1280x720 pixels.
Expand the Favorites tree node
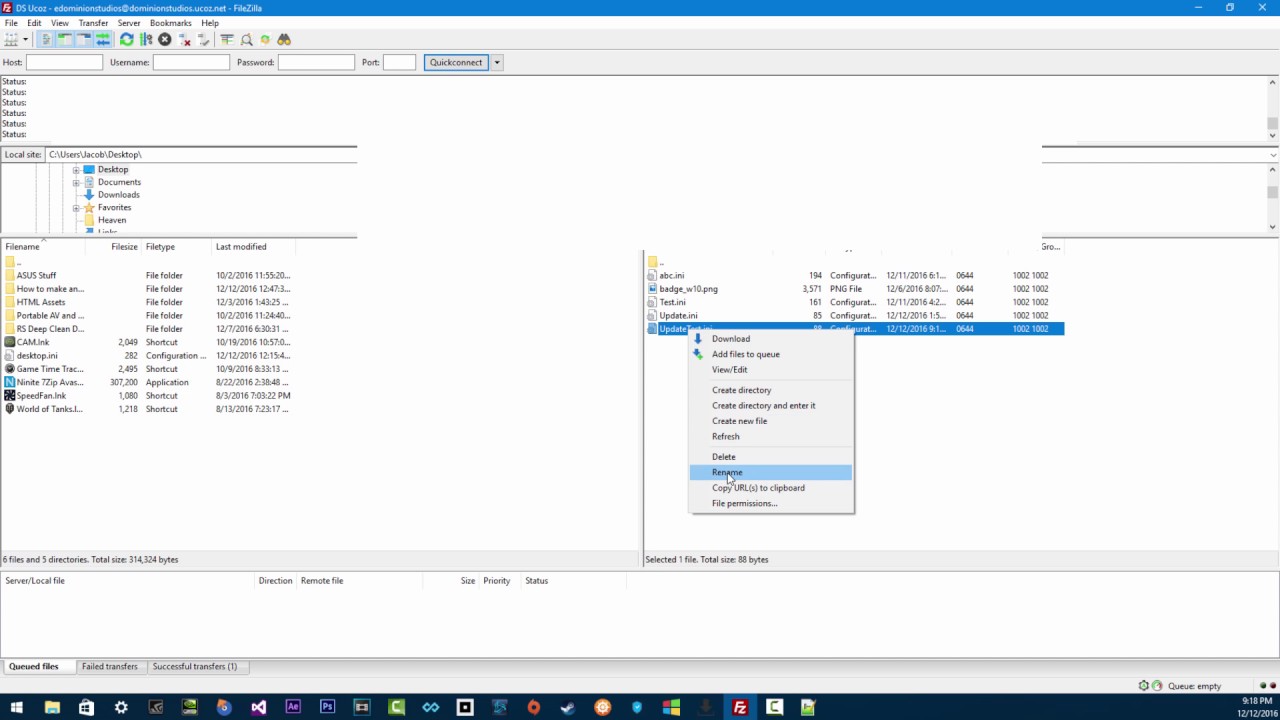(76, 208)
